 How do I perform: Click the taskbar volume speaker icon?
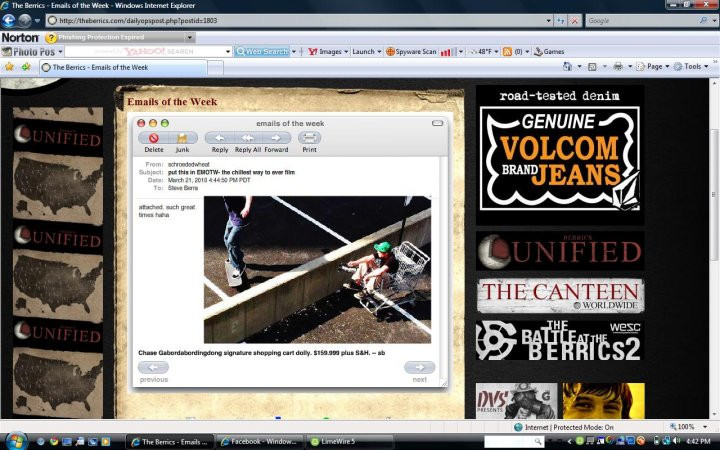click(676, 441)
